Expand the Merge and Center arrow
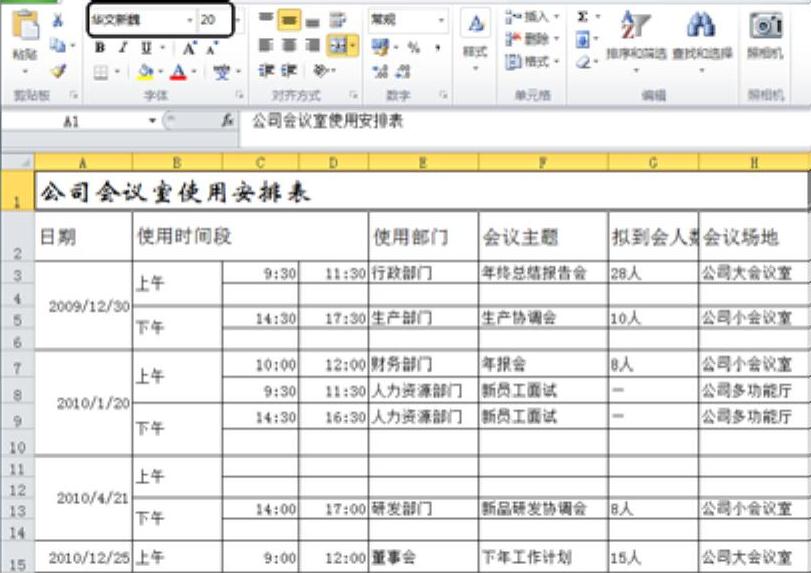Screen dimensions: 811x573 point(353,46)
